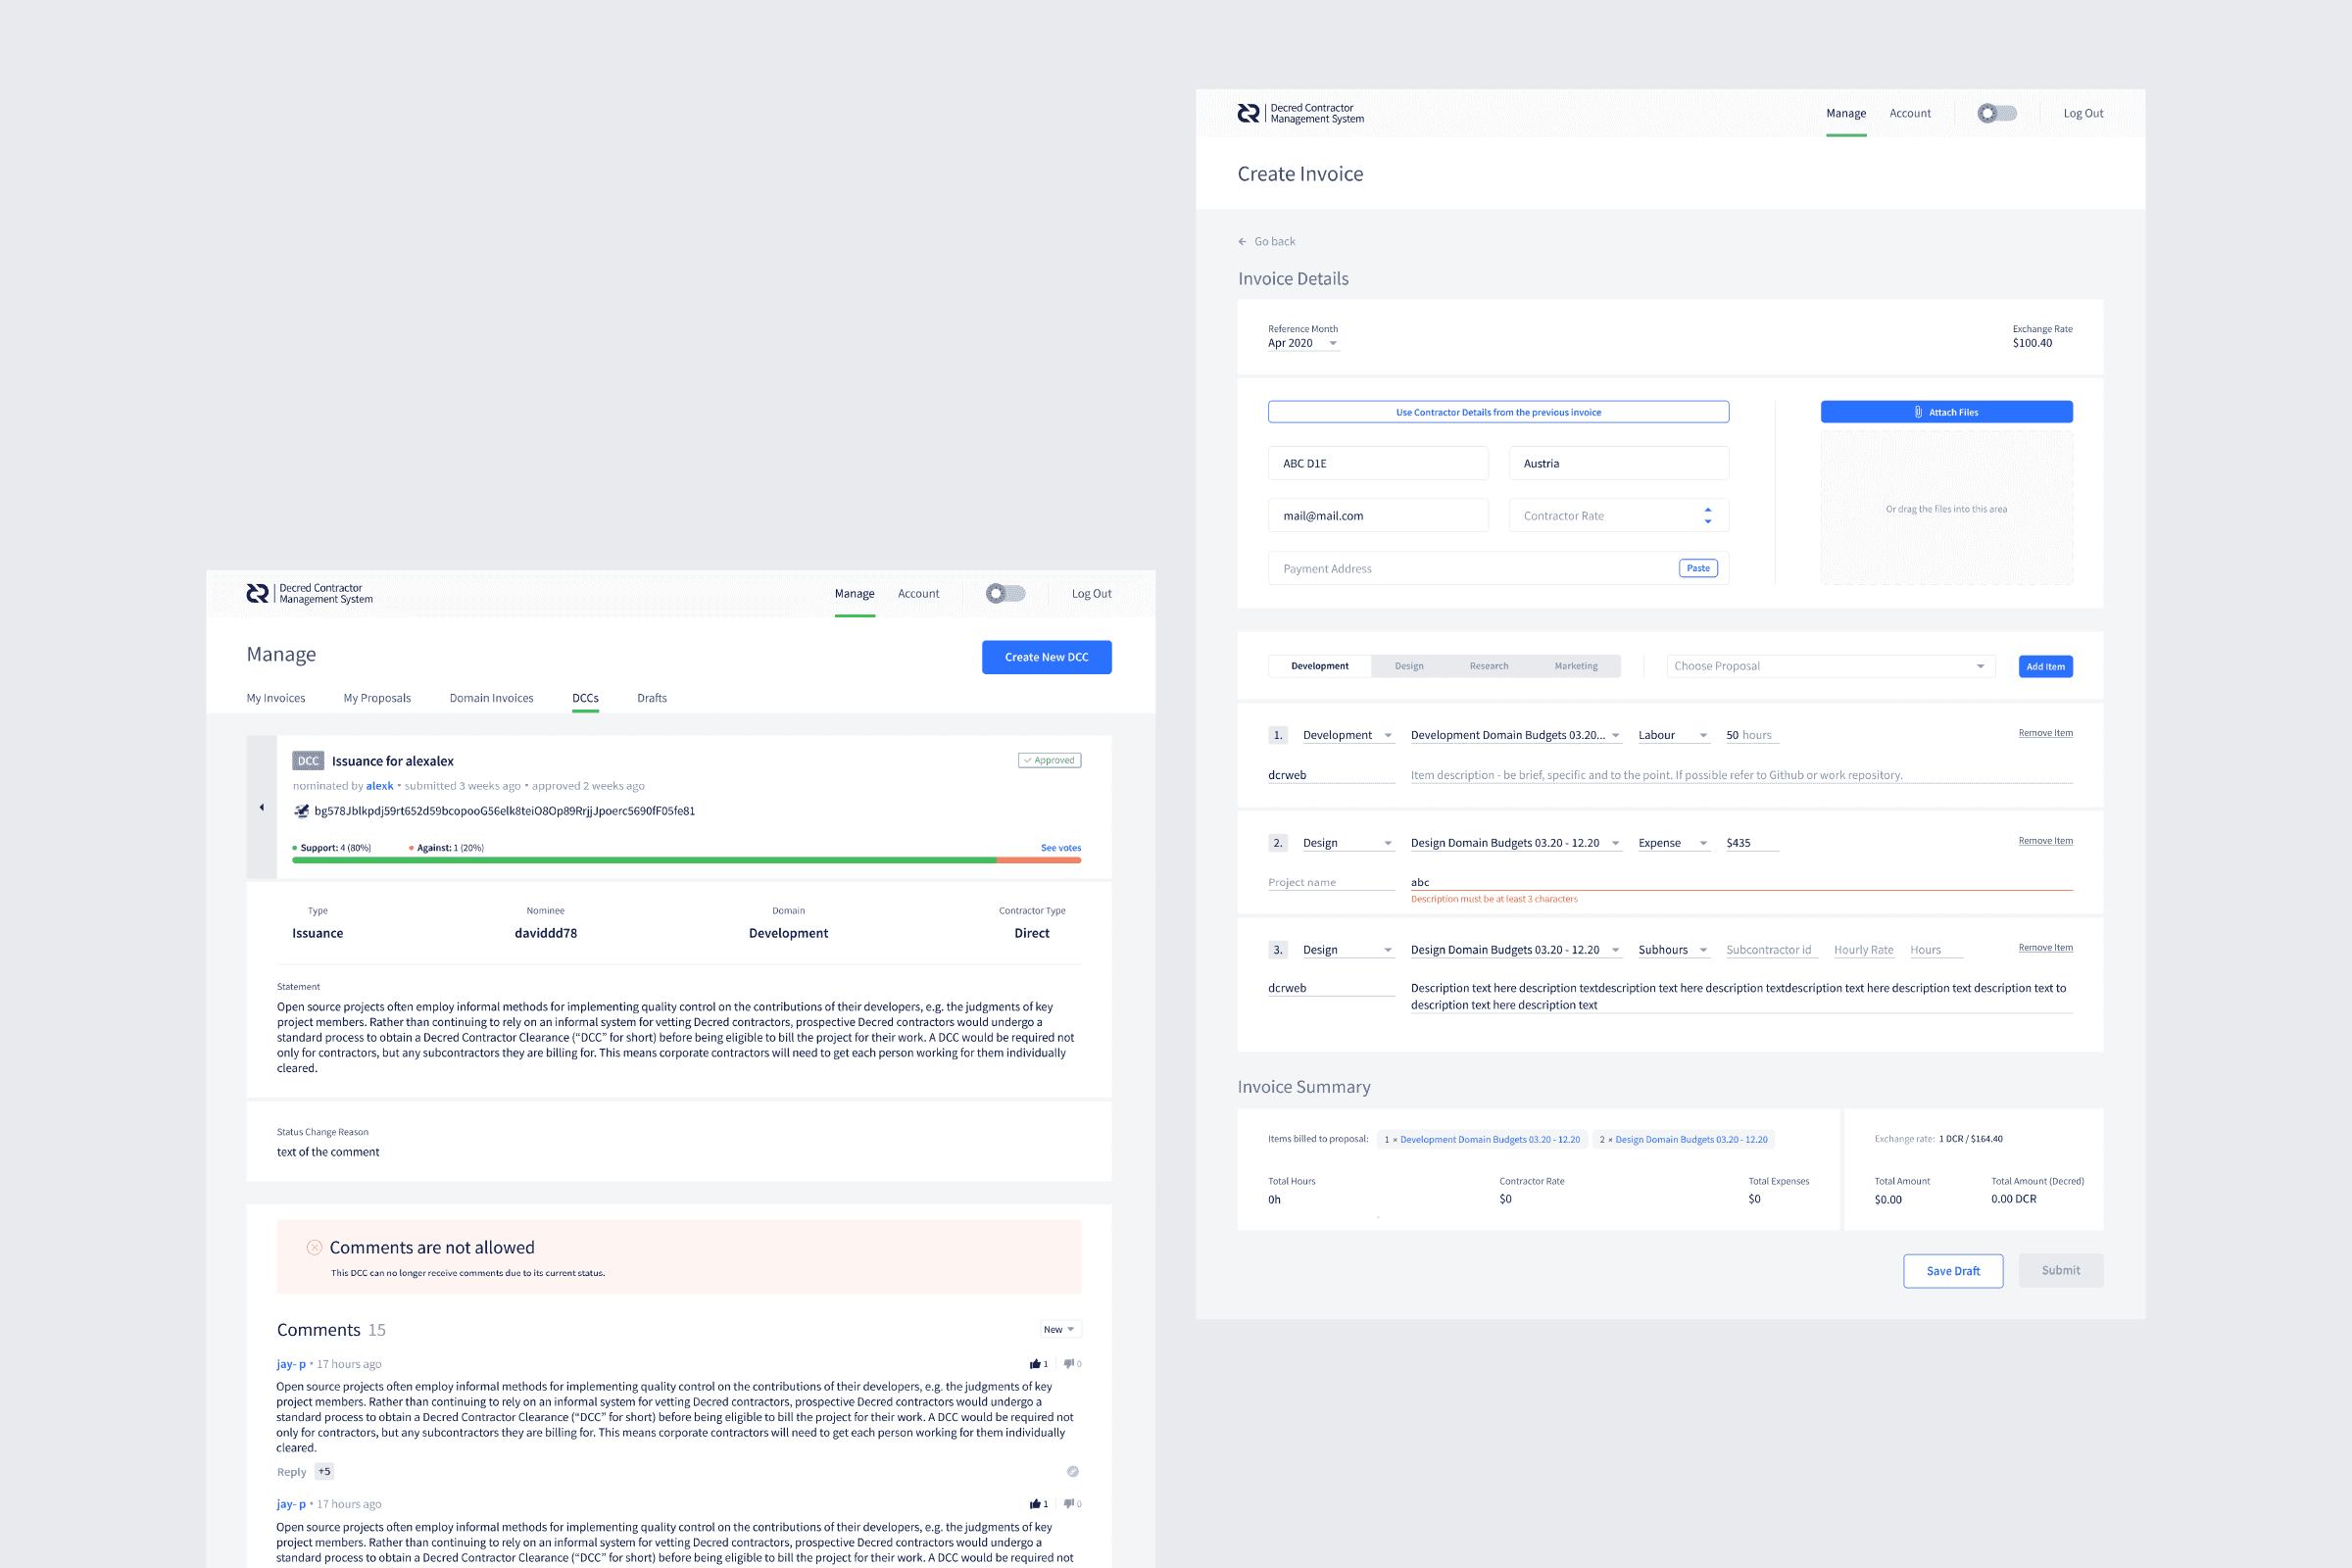Click the token icon next to the DCC hash
2352x1568 pixels.
[x=301, y=811]
